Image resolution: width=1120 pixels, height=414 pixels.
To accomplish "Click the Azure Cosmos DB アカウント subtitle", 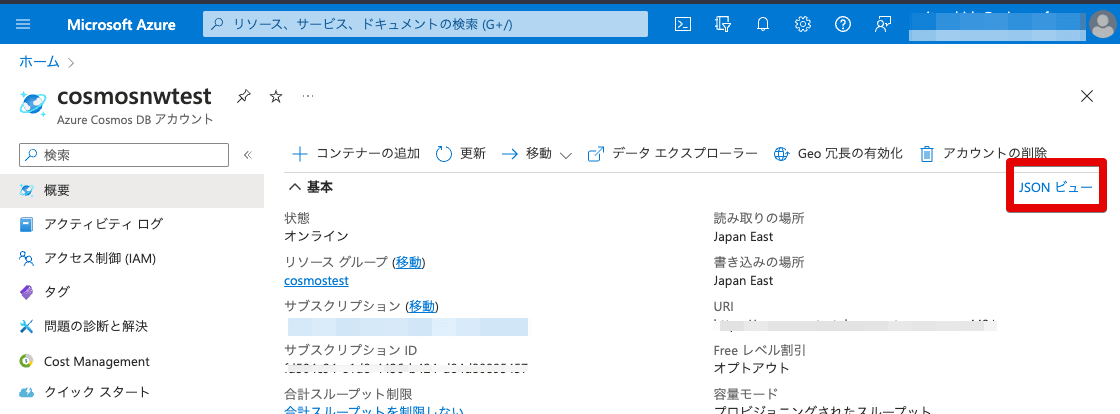I will pyautogui.click(x=135, y=119).
